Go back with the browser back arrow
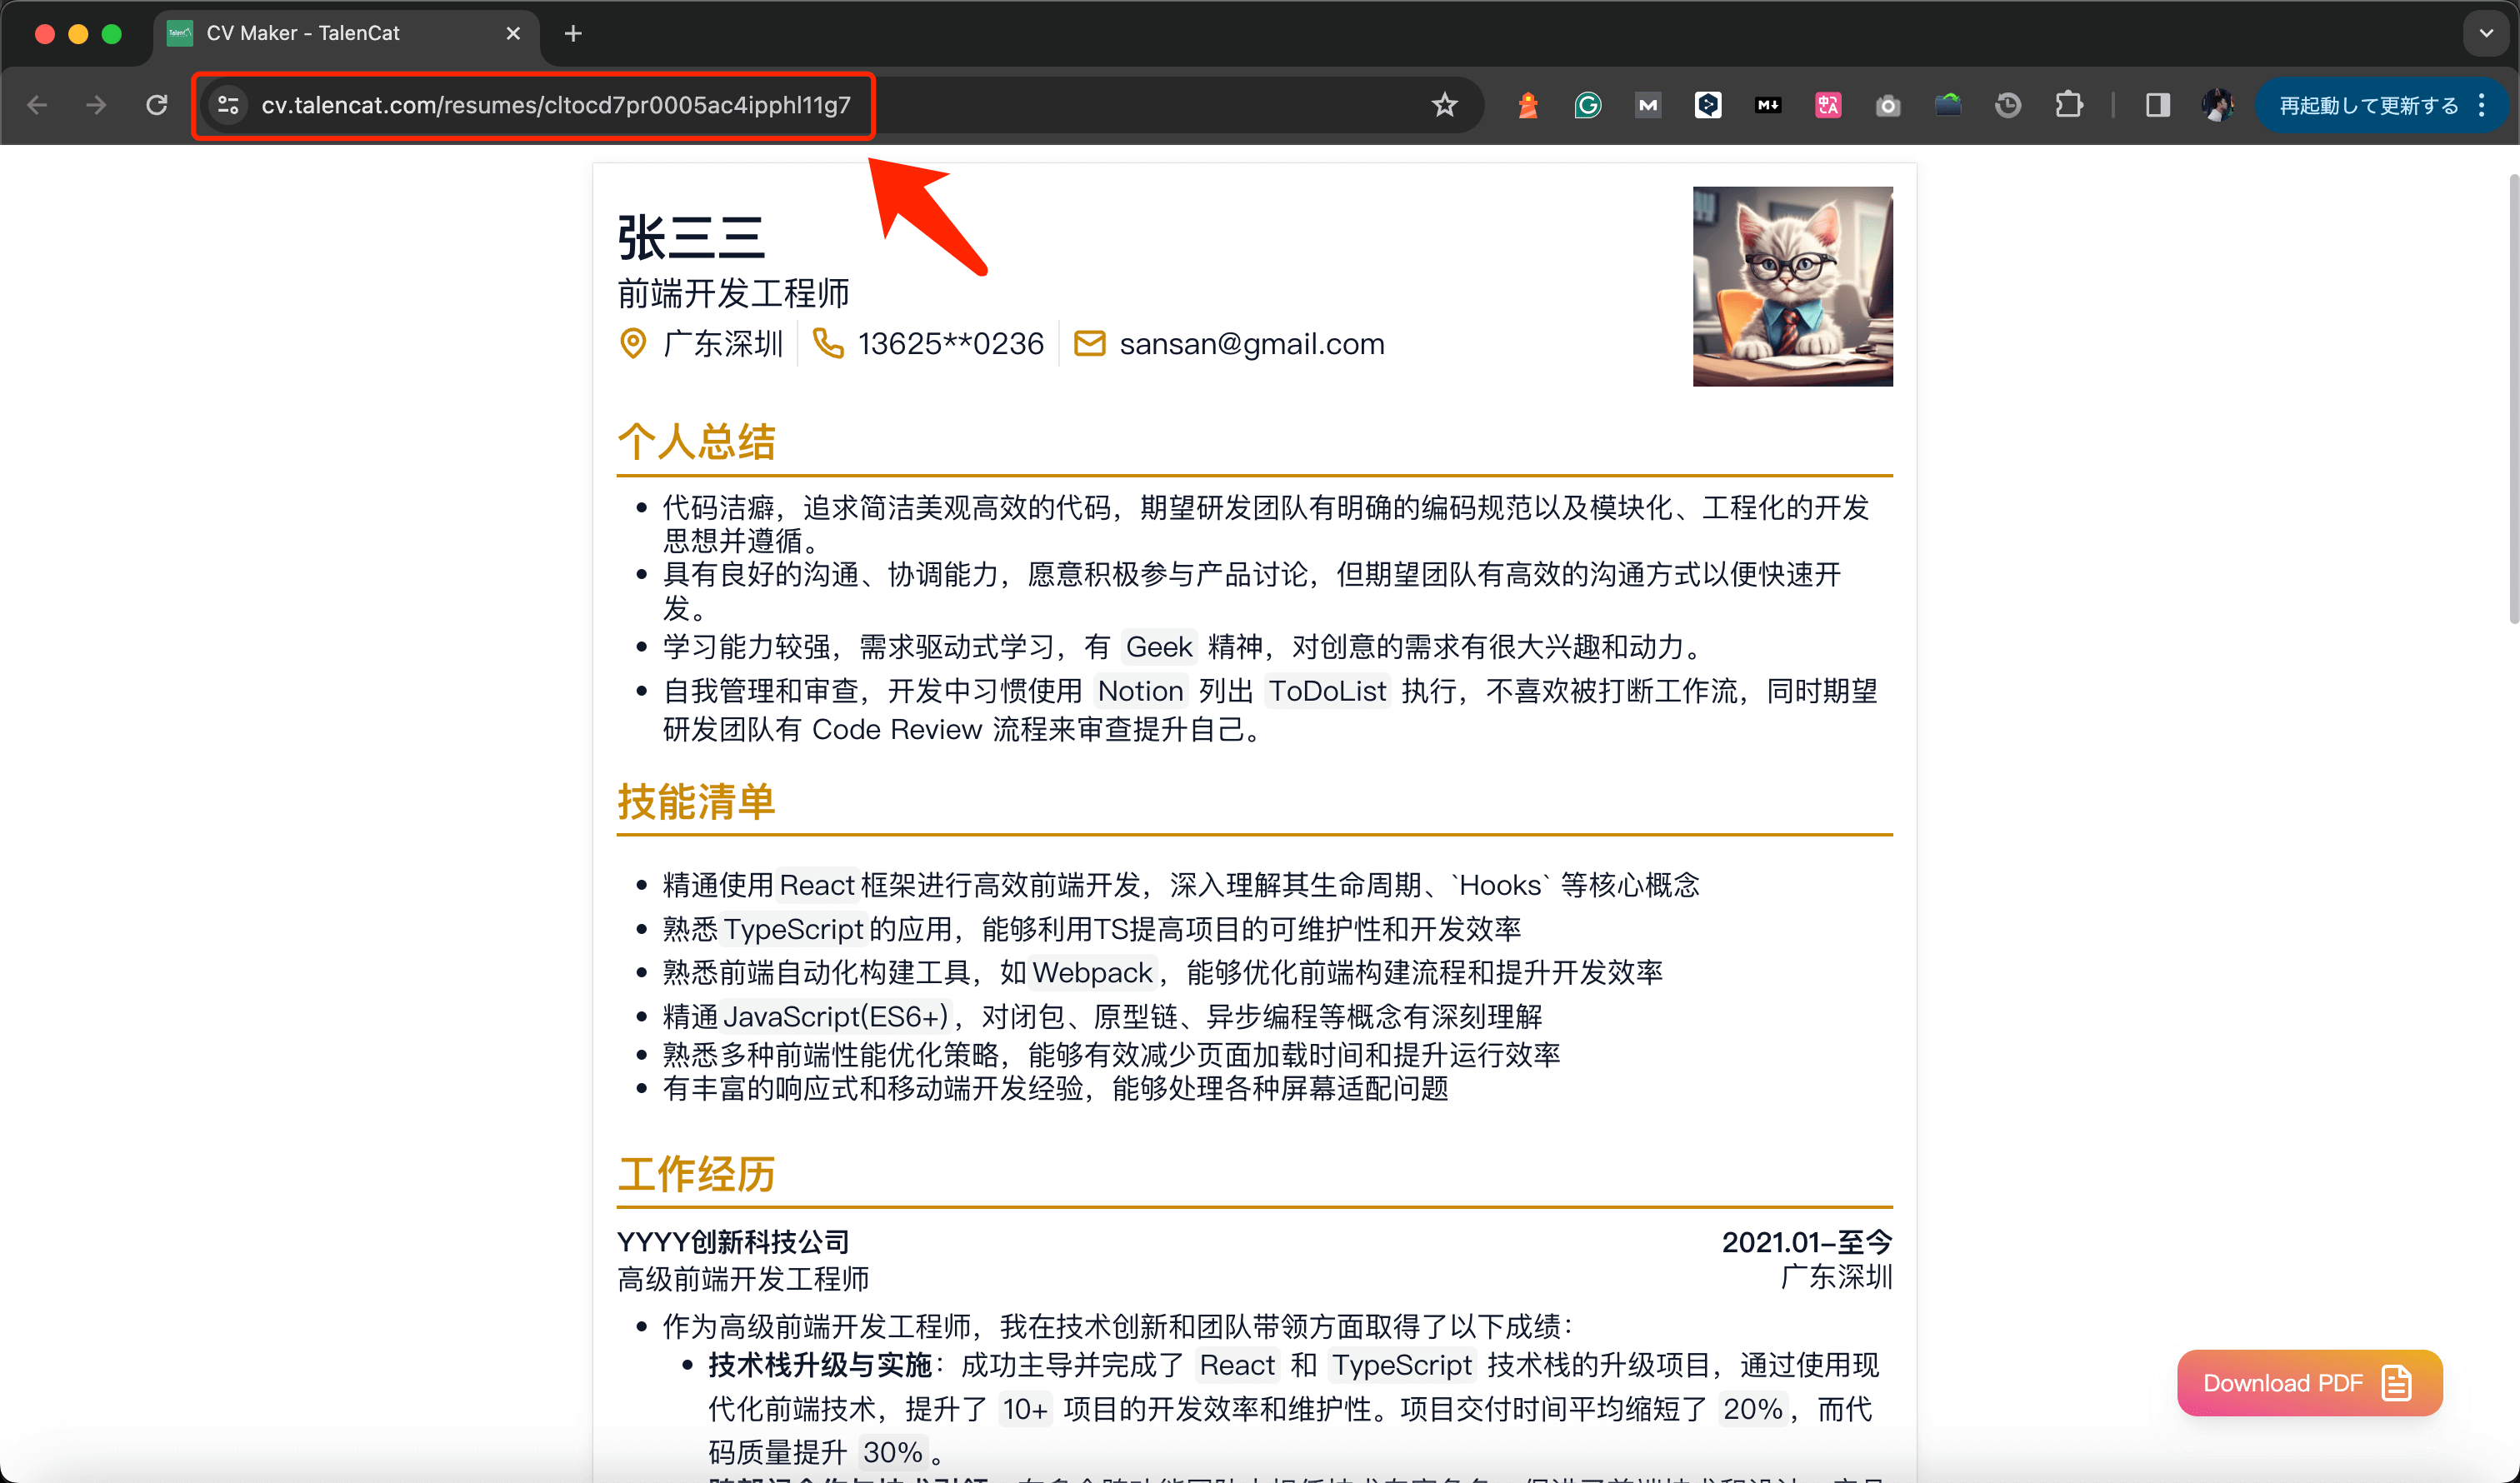The width and height of the screenshot is (2520, 1483). point(38,105)
